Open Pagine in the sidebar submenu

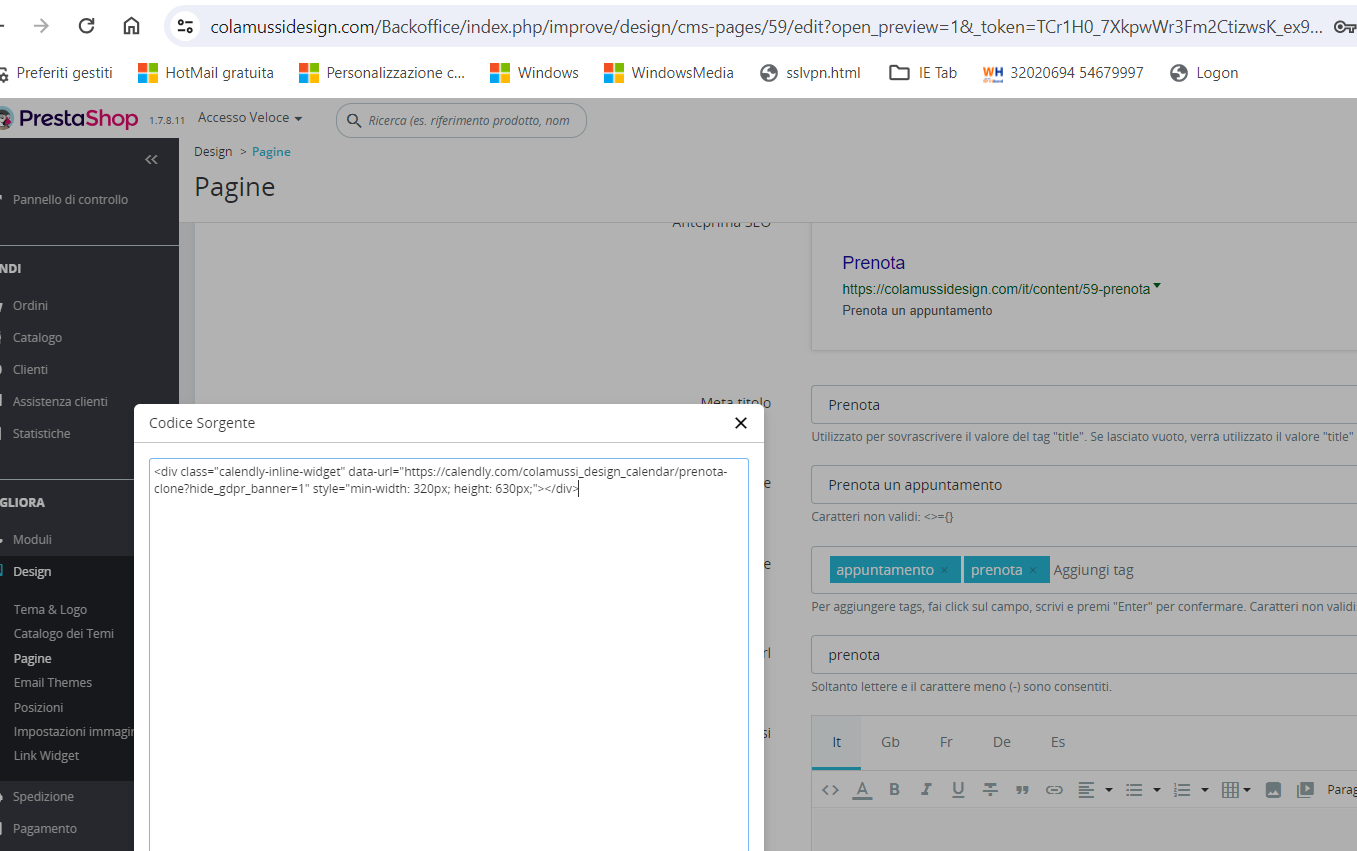[x=33, y=659]
